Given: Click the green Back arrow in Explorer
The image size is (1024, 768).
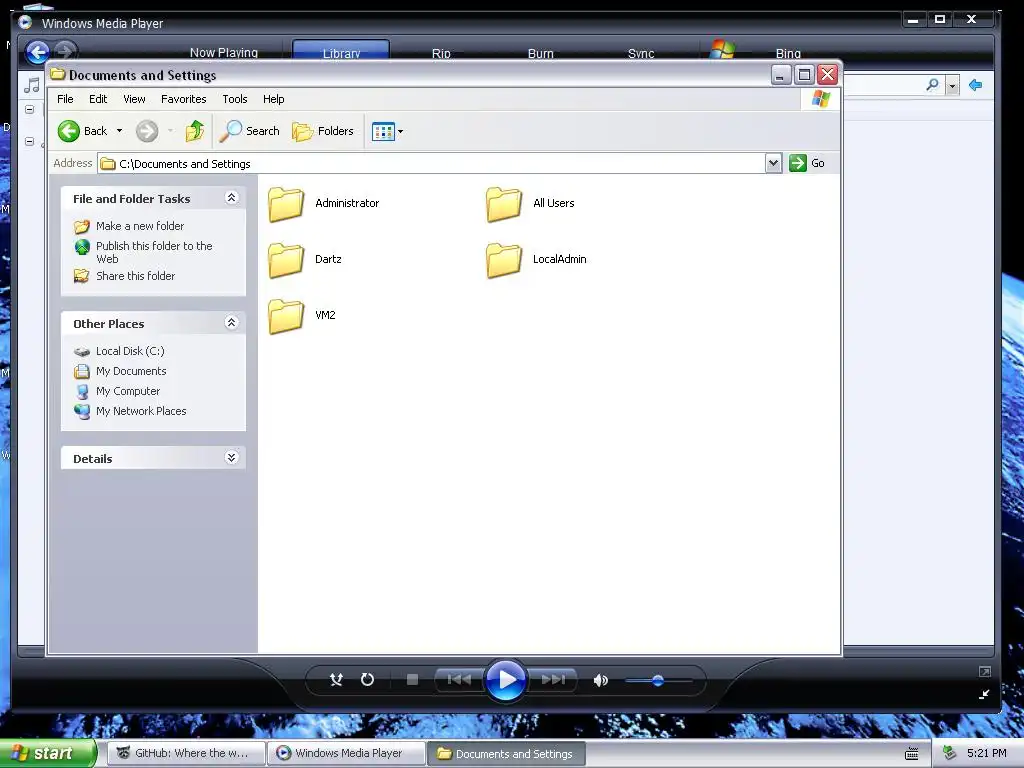Looking at the screenshot, I should tap(69, 131).
